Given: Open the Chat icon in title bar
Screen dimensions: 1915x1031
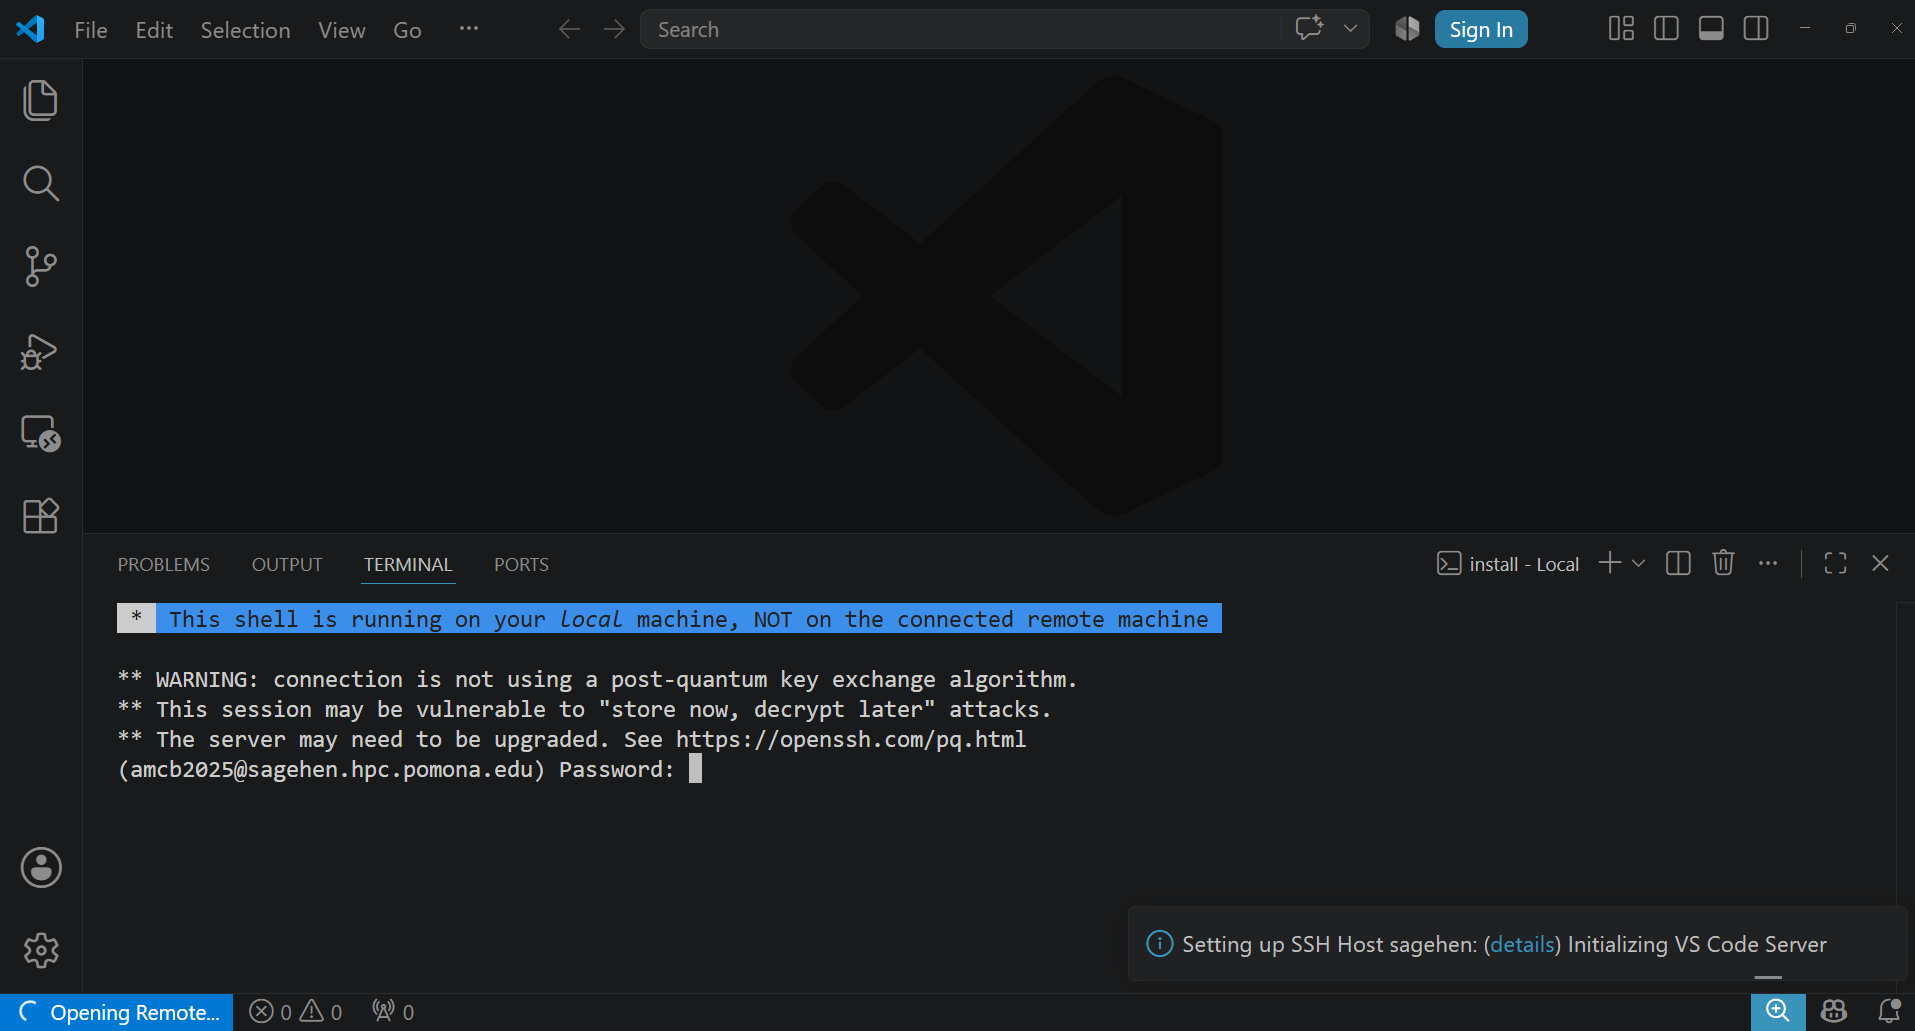Looking at the screenshot, I should 1309,28.
